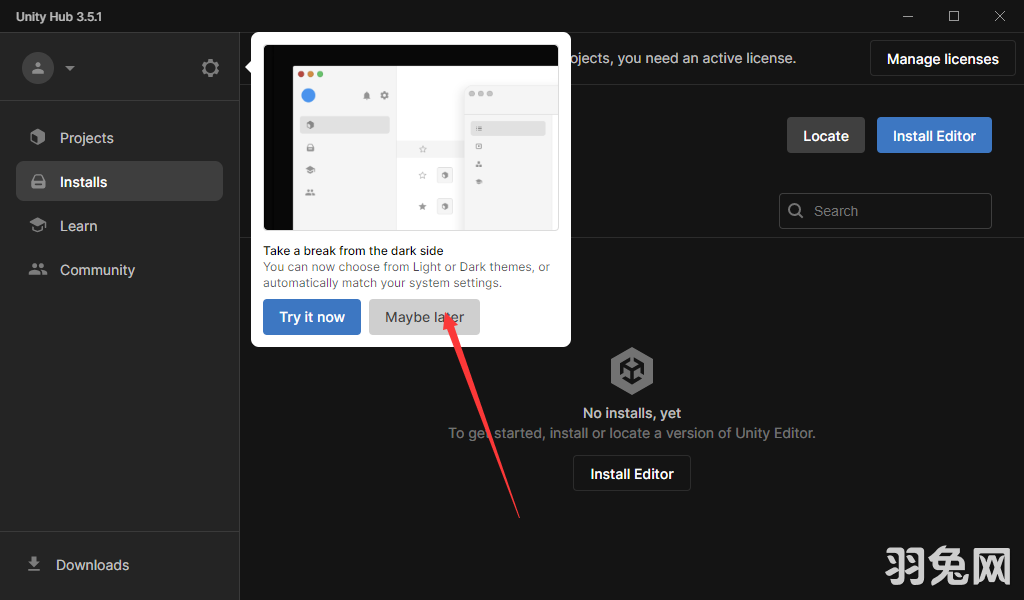The height and width of the screenshot is (600, 1024).
Task: Open the Downloads panel
Action: point(92,565)
